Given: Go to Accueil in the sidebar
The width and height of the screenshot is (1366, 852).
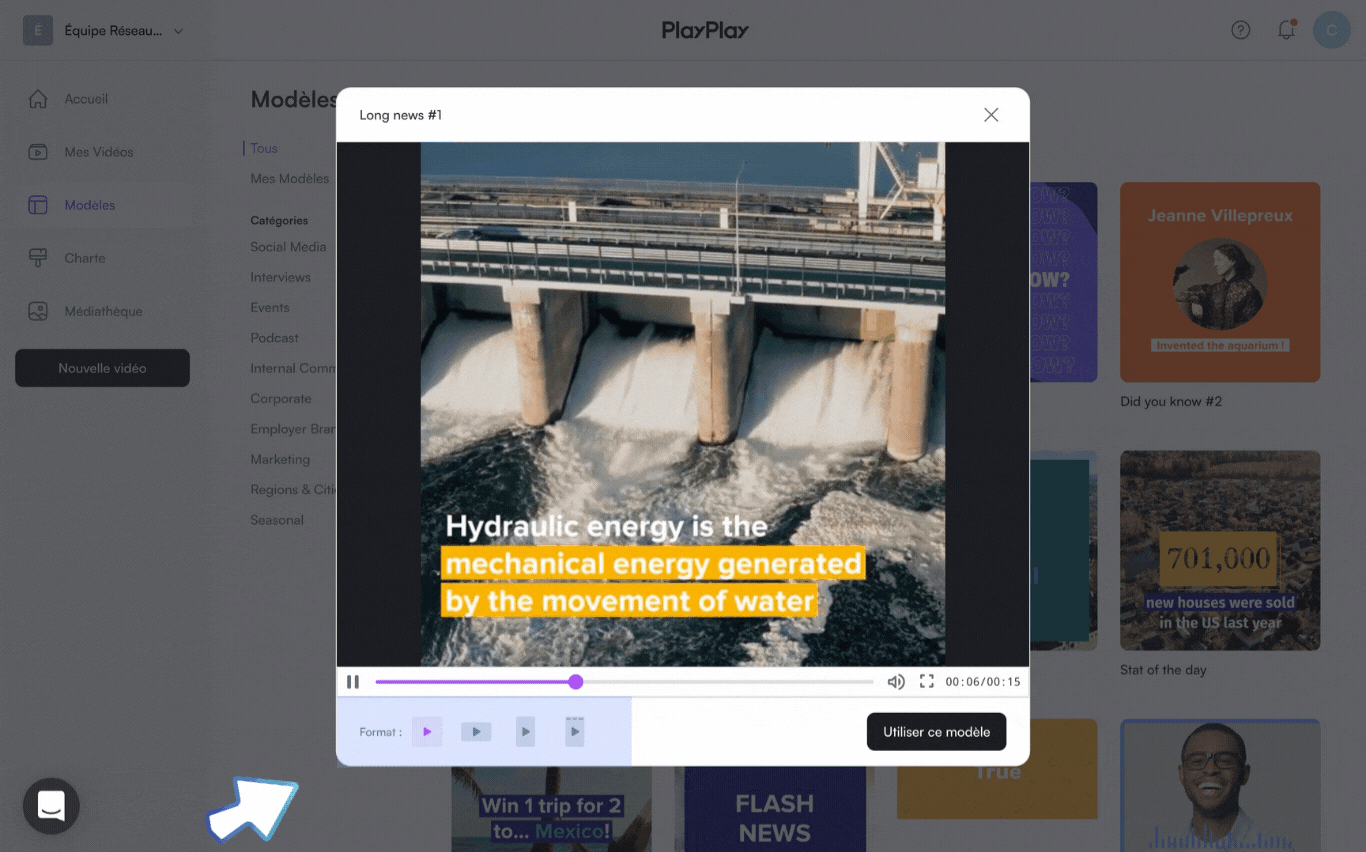Looking at the screenshot, I should pyautogui.click(x=86, y=99).
